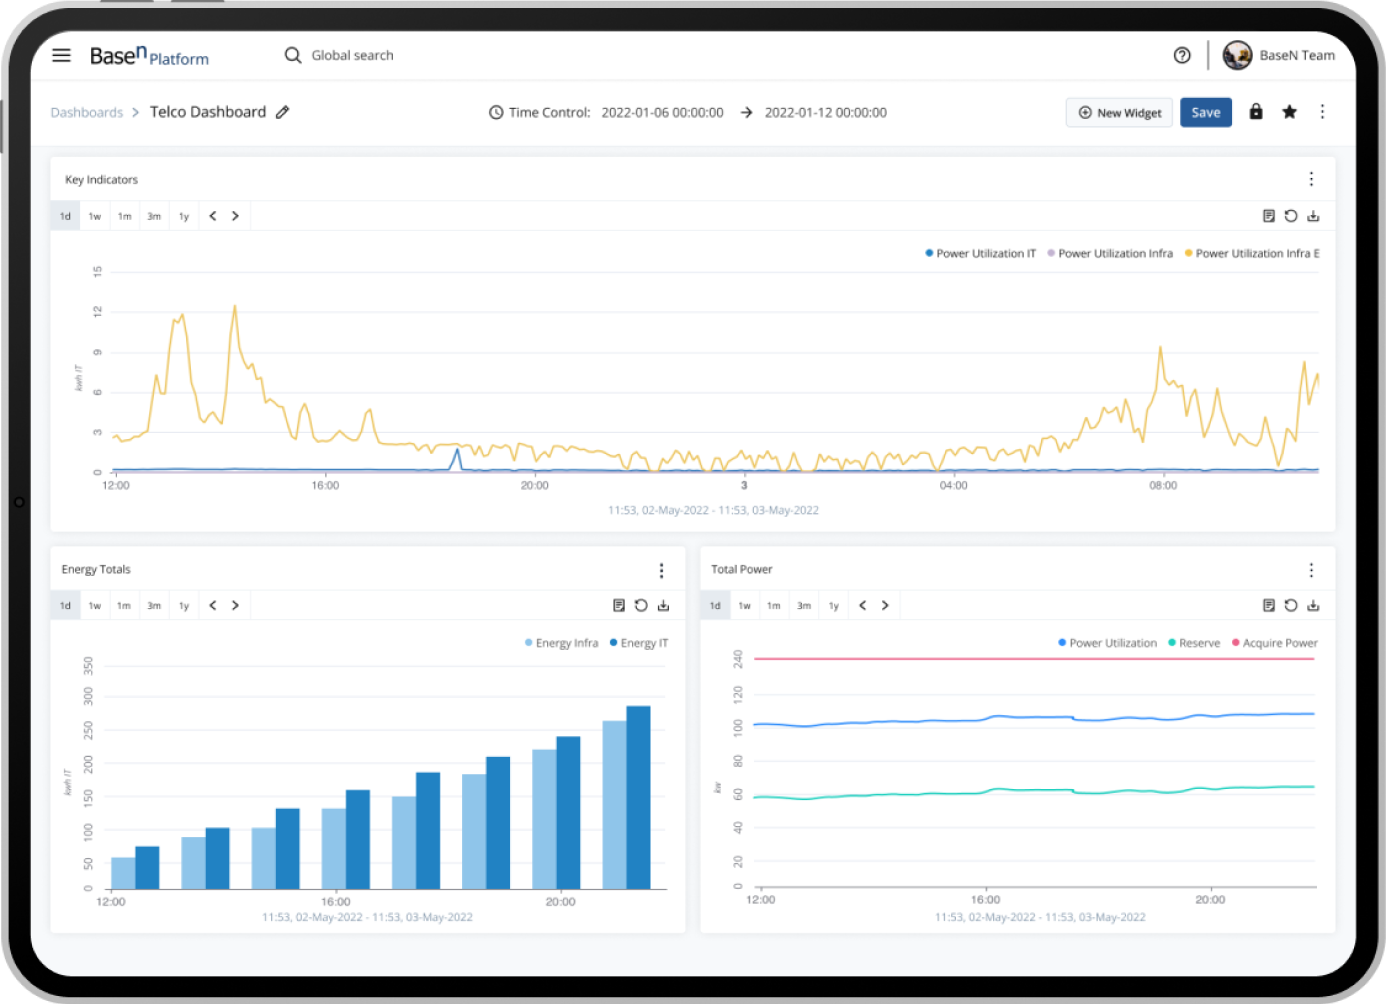This screenshot has height=1004, width=1386.
Task: Select 1y range in Key Indicators
Action: [x=184, y=216]
